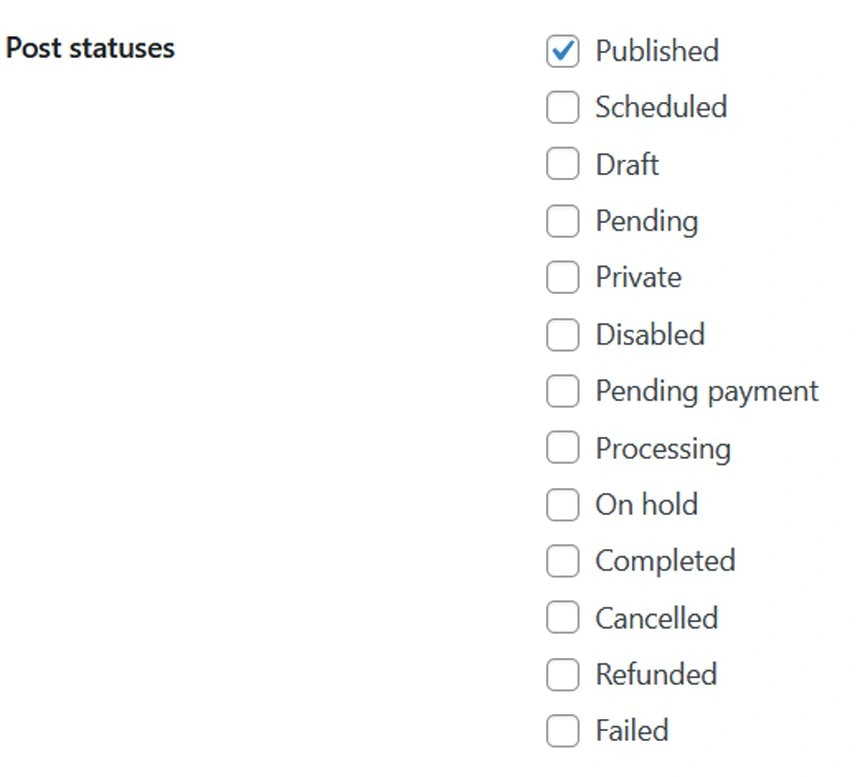Check the Failed status box

563,731
